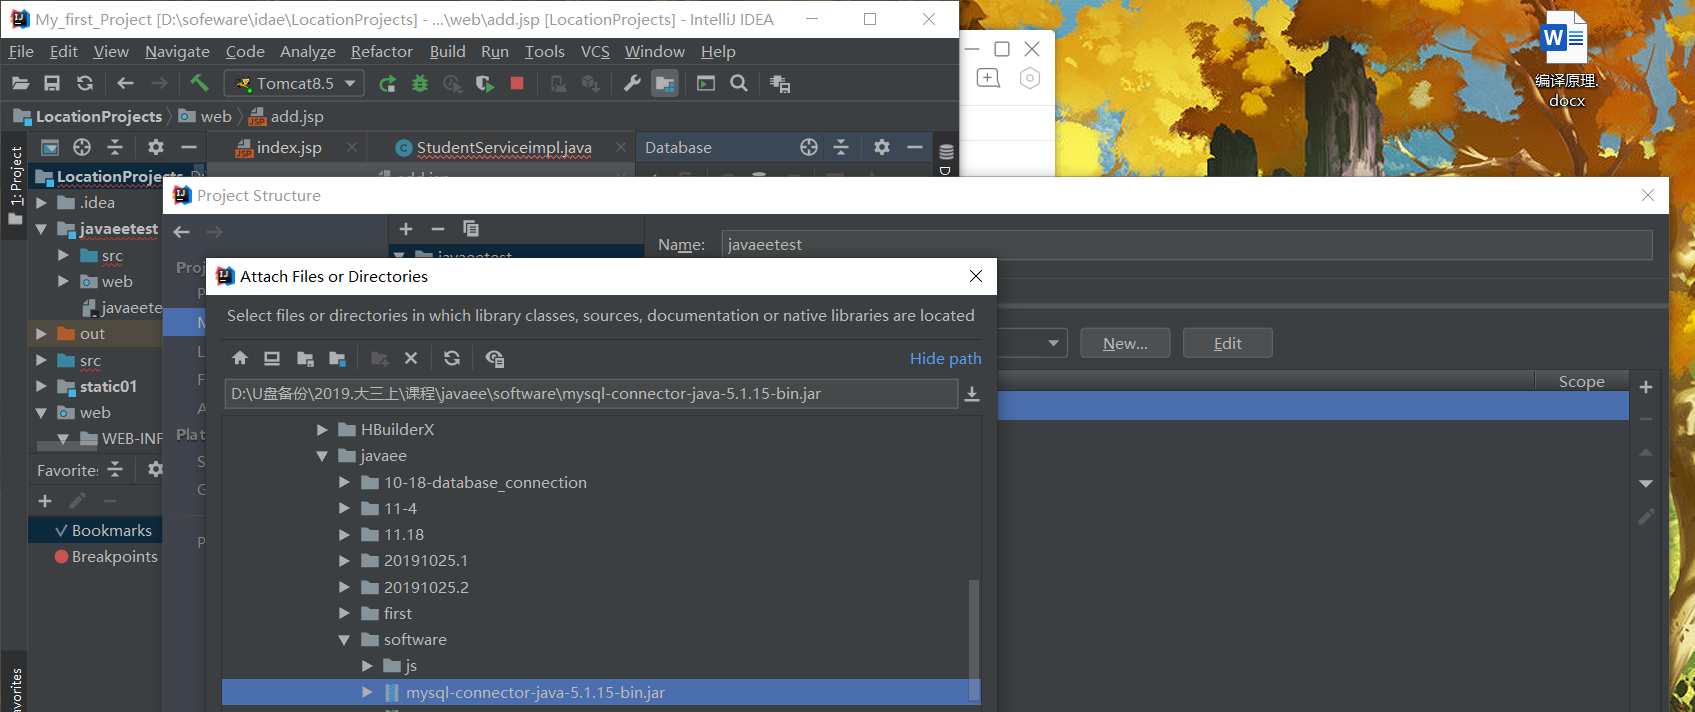1695x712 pixels.
Task: Expand the out folder in Project tree
Action: [41, 334]
